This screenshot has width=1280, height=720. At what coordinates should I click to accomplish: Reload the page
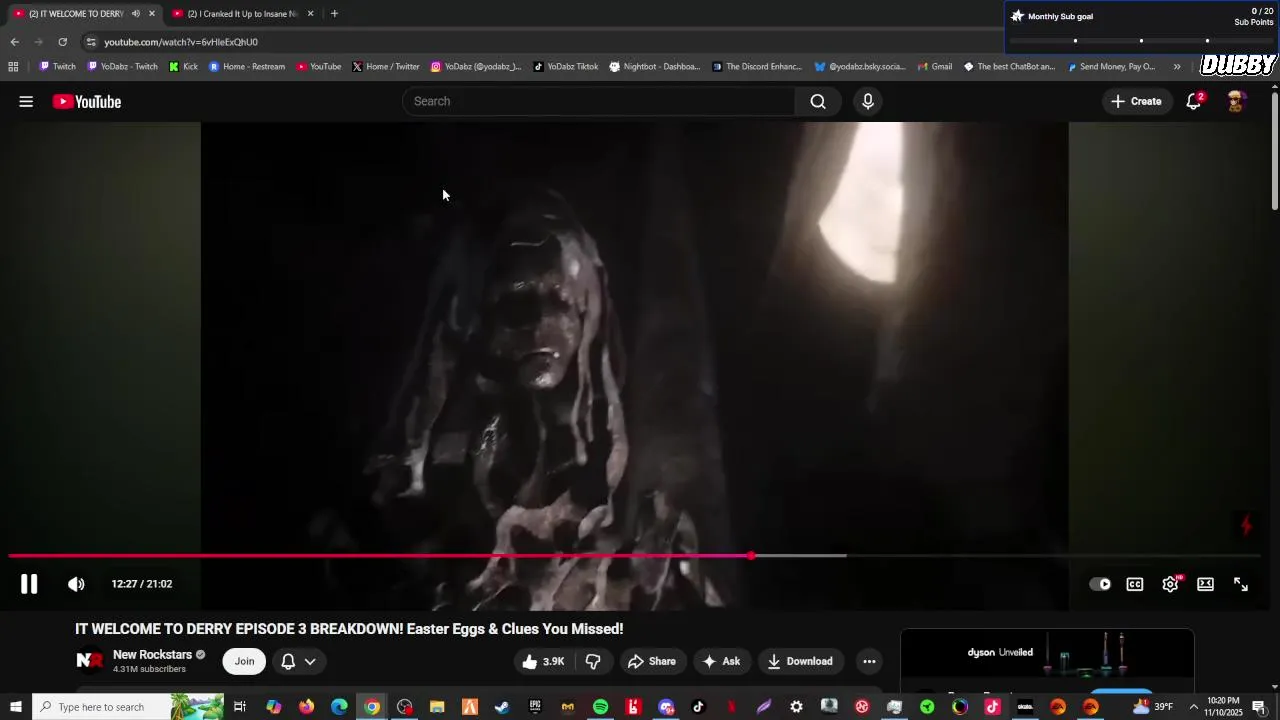62,42
